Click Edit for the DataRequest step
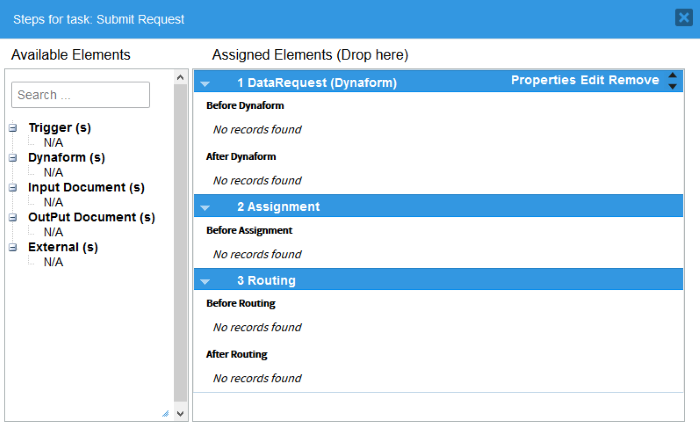The width and height of the screenshot is (700, 429). 592,80
